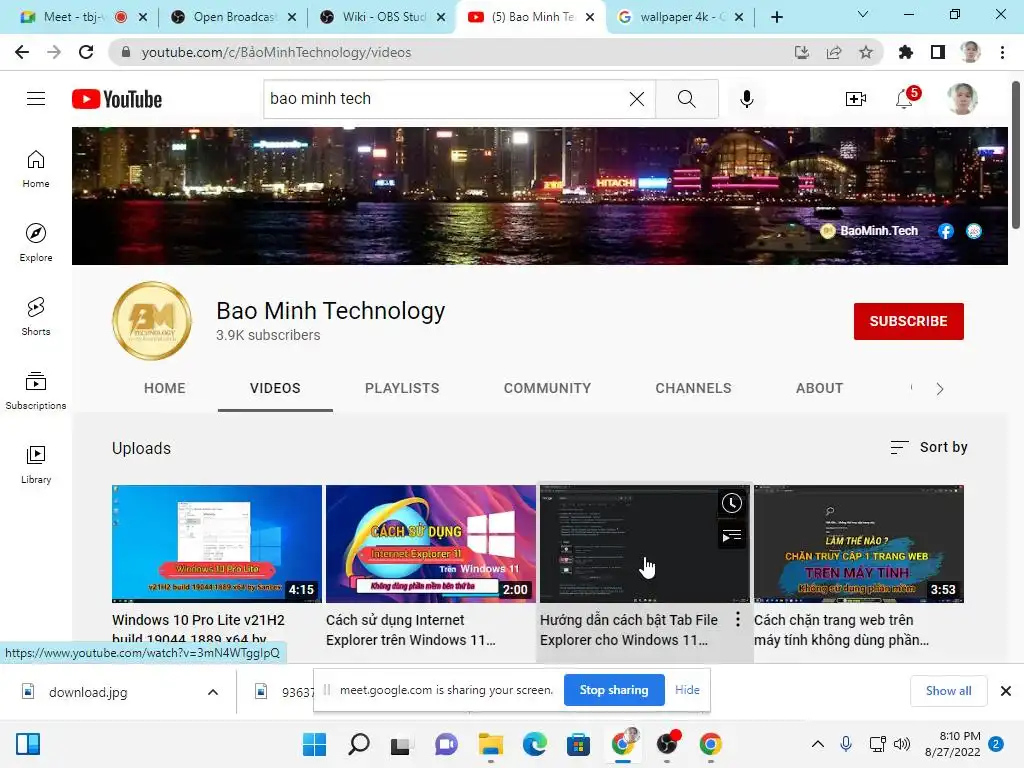Open Windows 10 Pro Lite video thumbnail

point(217,543)
